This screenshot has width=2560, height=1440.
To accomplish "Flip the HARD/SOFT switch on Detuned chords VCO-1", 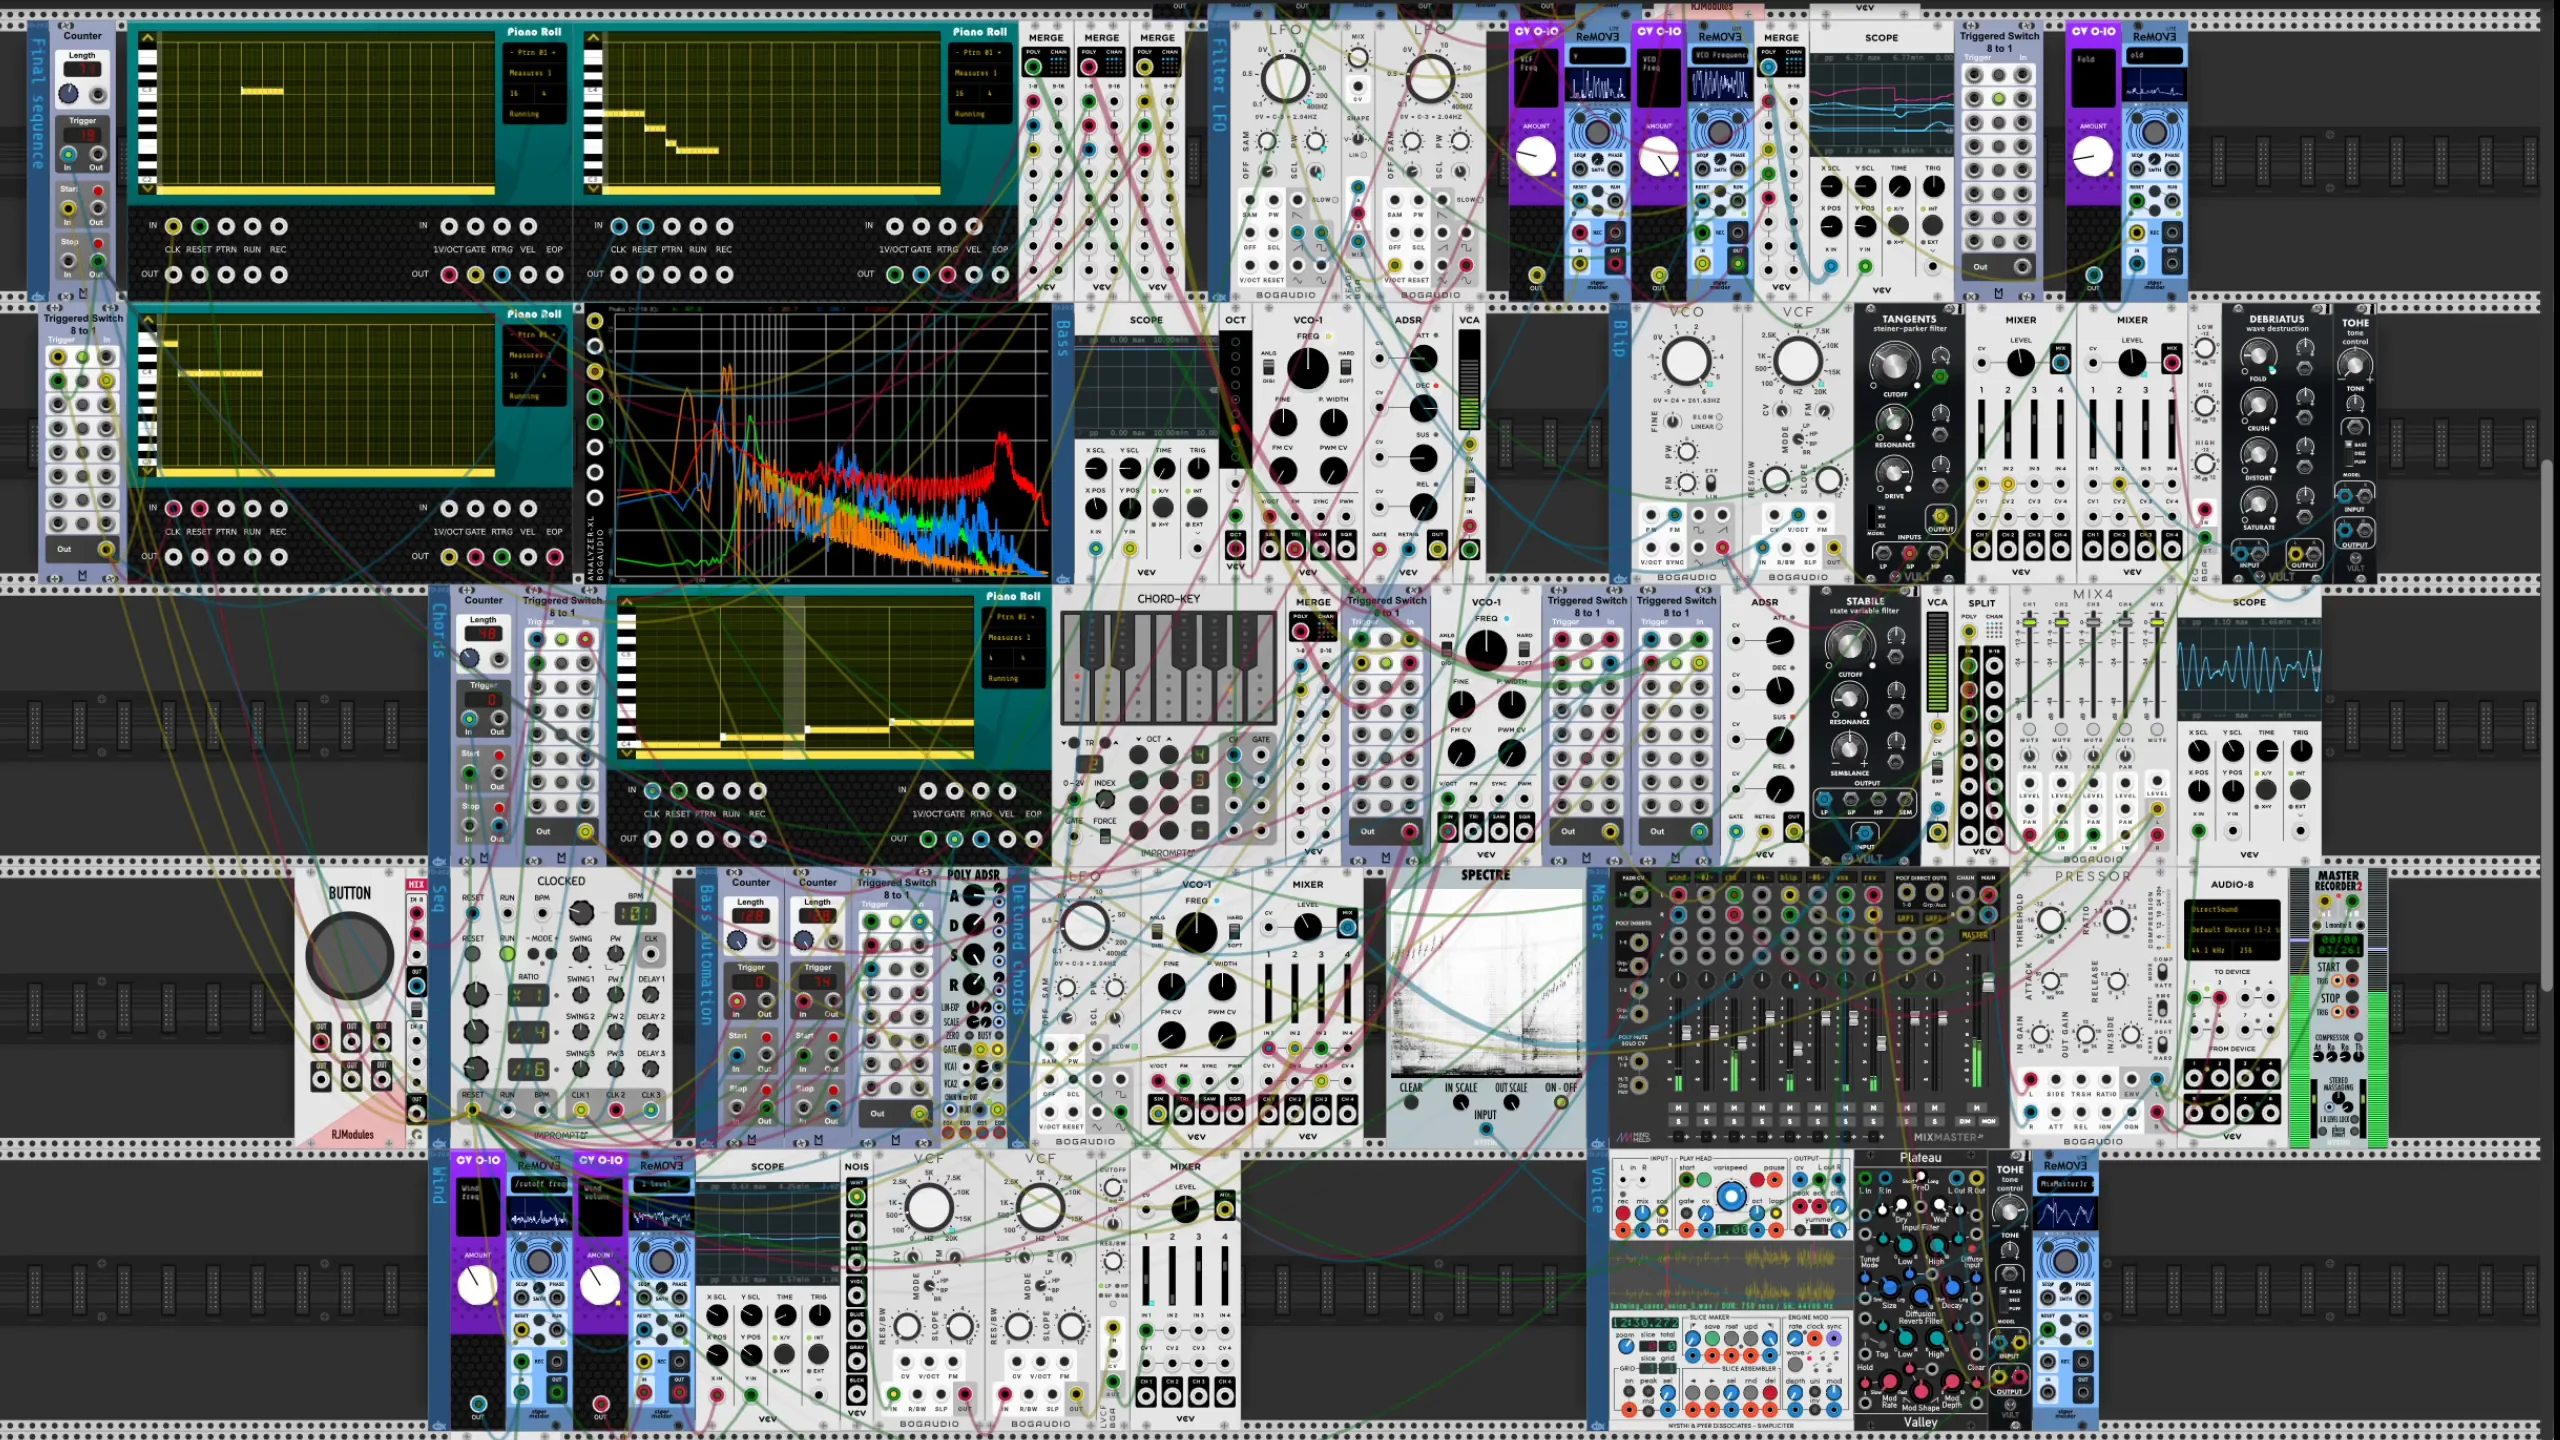I will (x=1235, y=931).
